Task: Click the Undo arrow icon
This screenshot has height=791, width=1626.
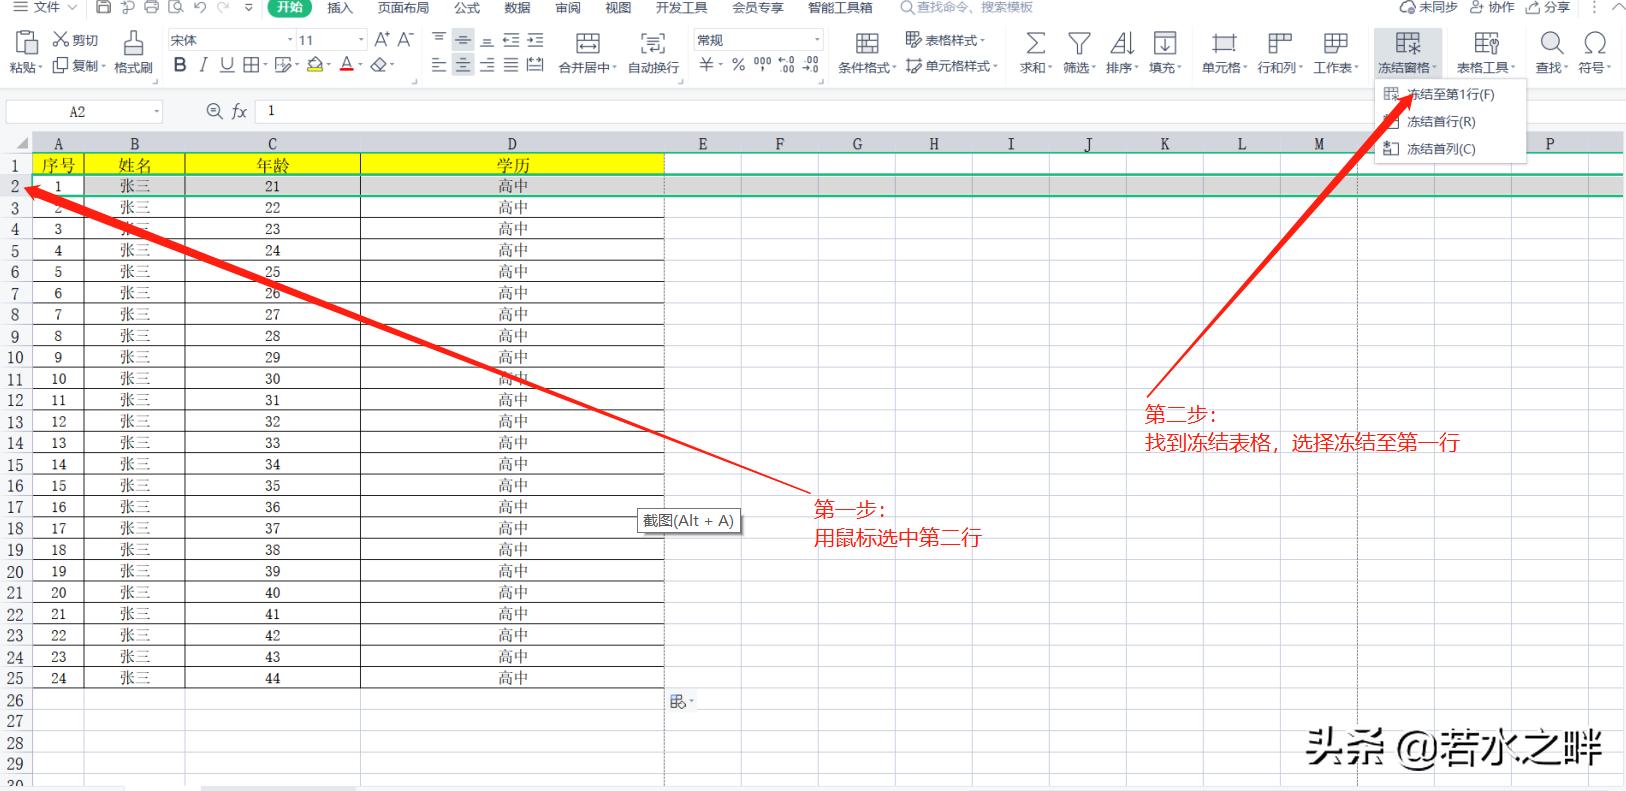Action: (200, 7)
